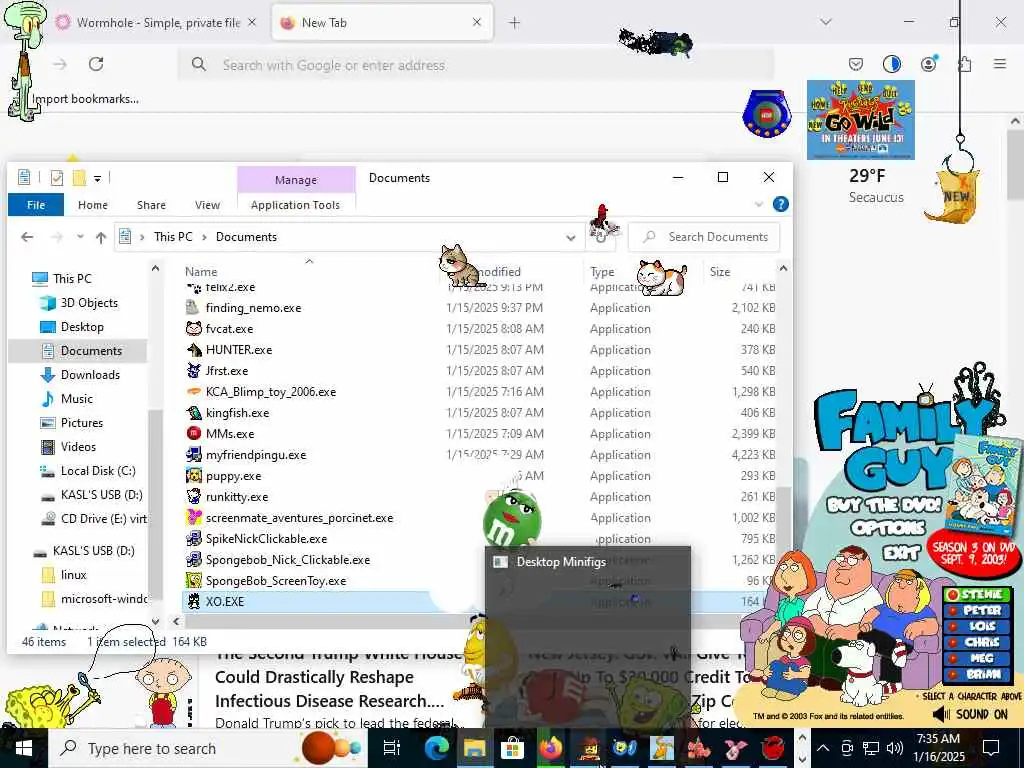Click the taskbar search box
1024x768 pixels.
coord(207,748)
